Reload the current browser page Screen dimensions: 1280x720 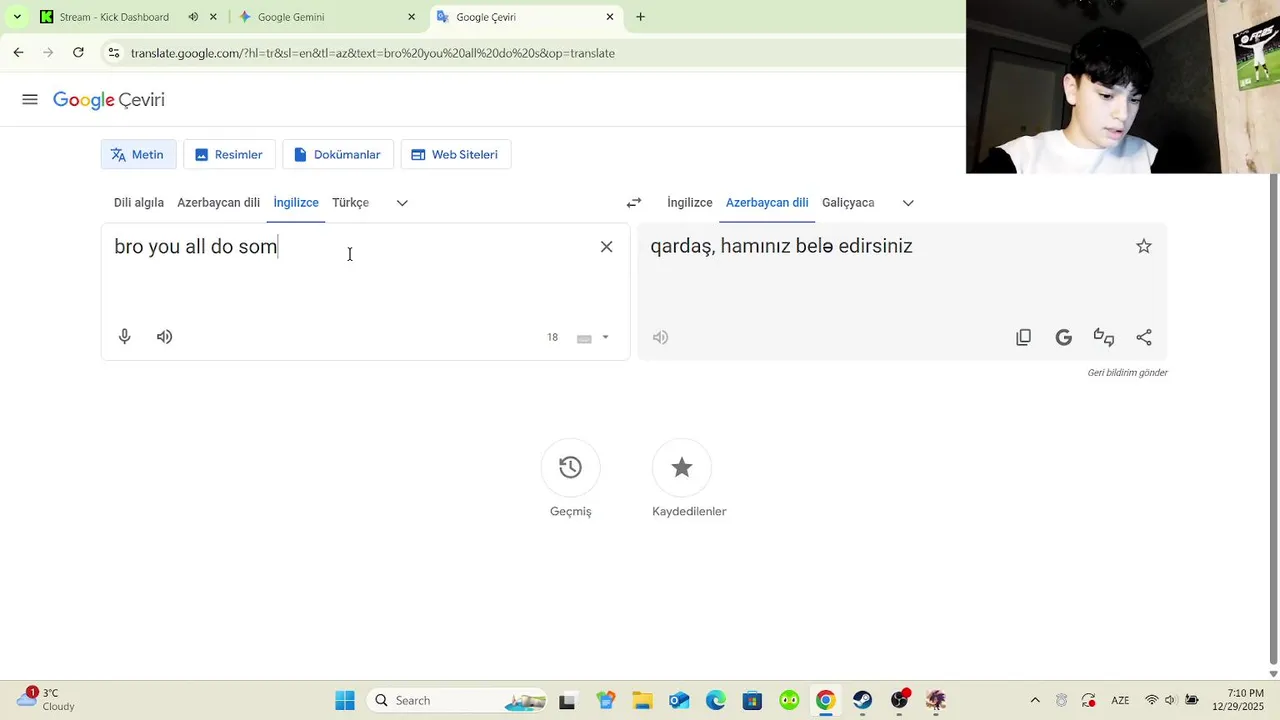(x=78, y=53)
